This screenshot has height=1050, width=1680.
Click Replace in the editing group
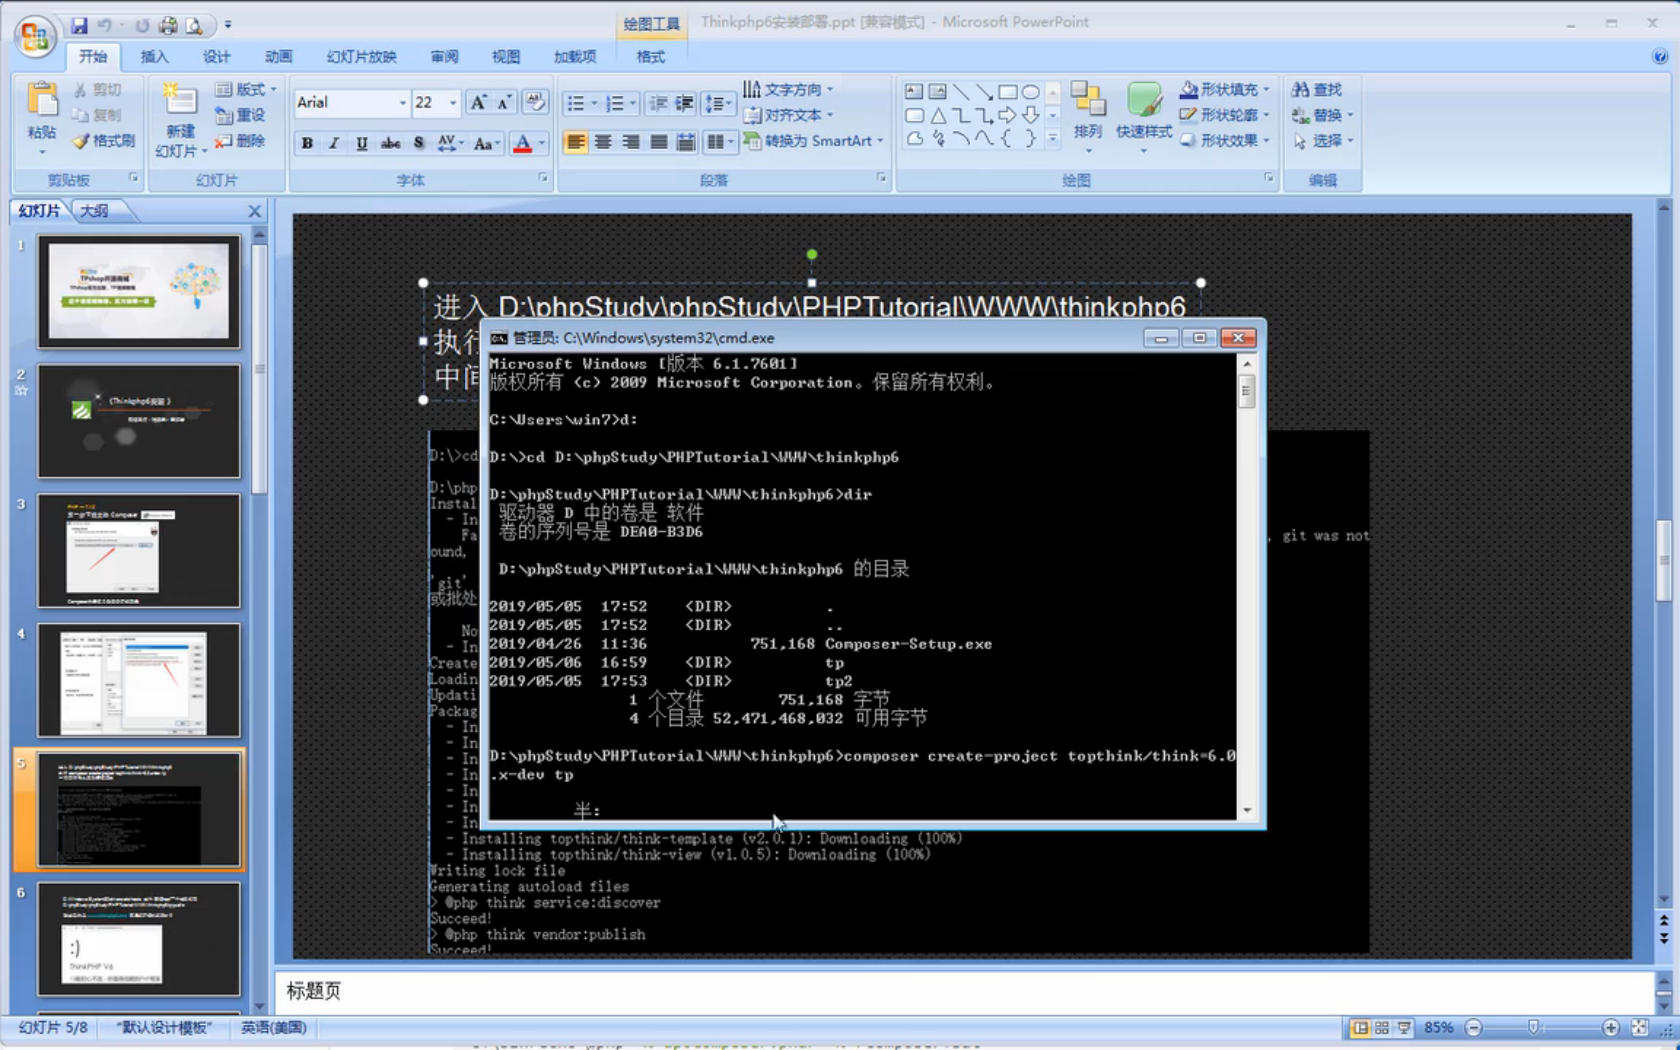(x=1322, y=115)
